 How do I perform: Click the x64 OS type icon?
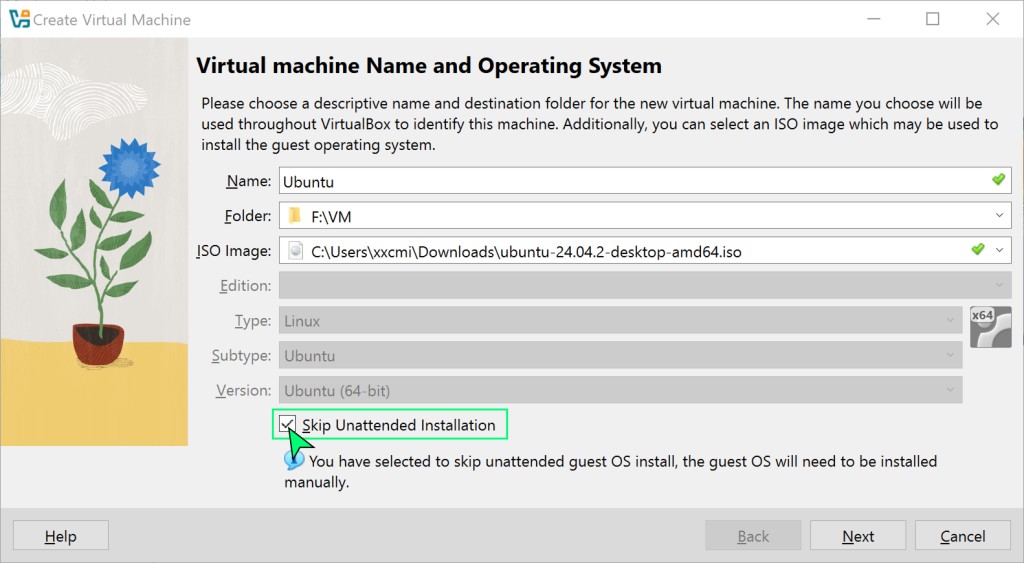(990, 327)
